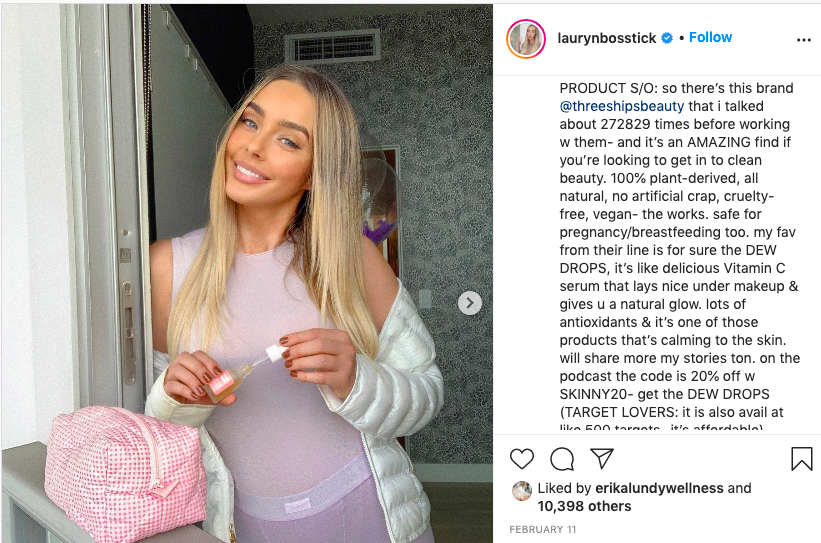Open the laurynbosstick username link
Viewport: 821px width, 543px height.
click(606, 38)
